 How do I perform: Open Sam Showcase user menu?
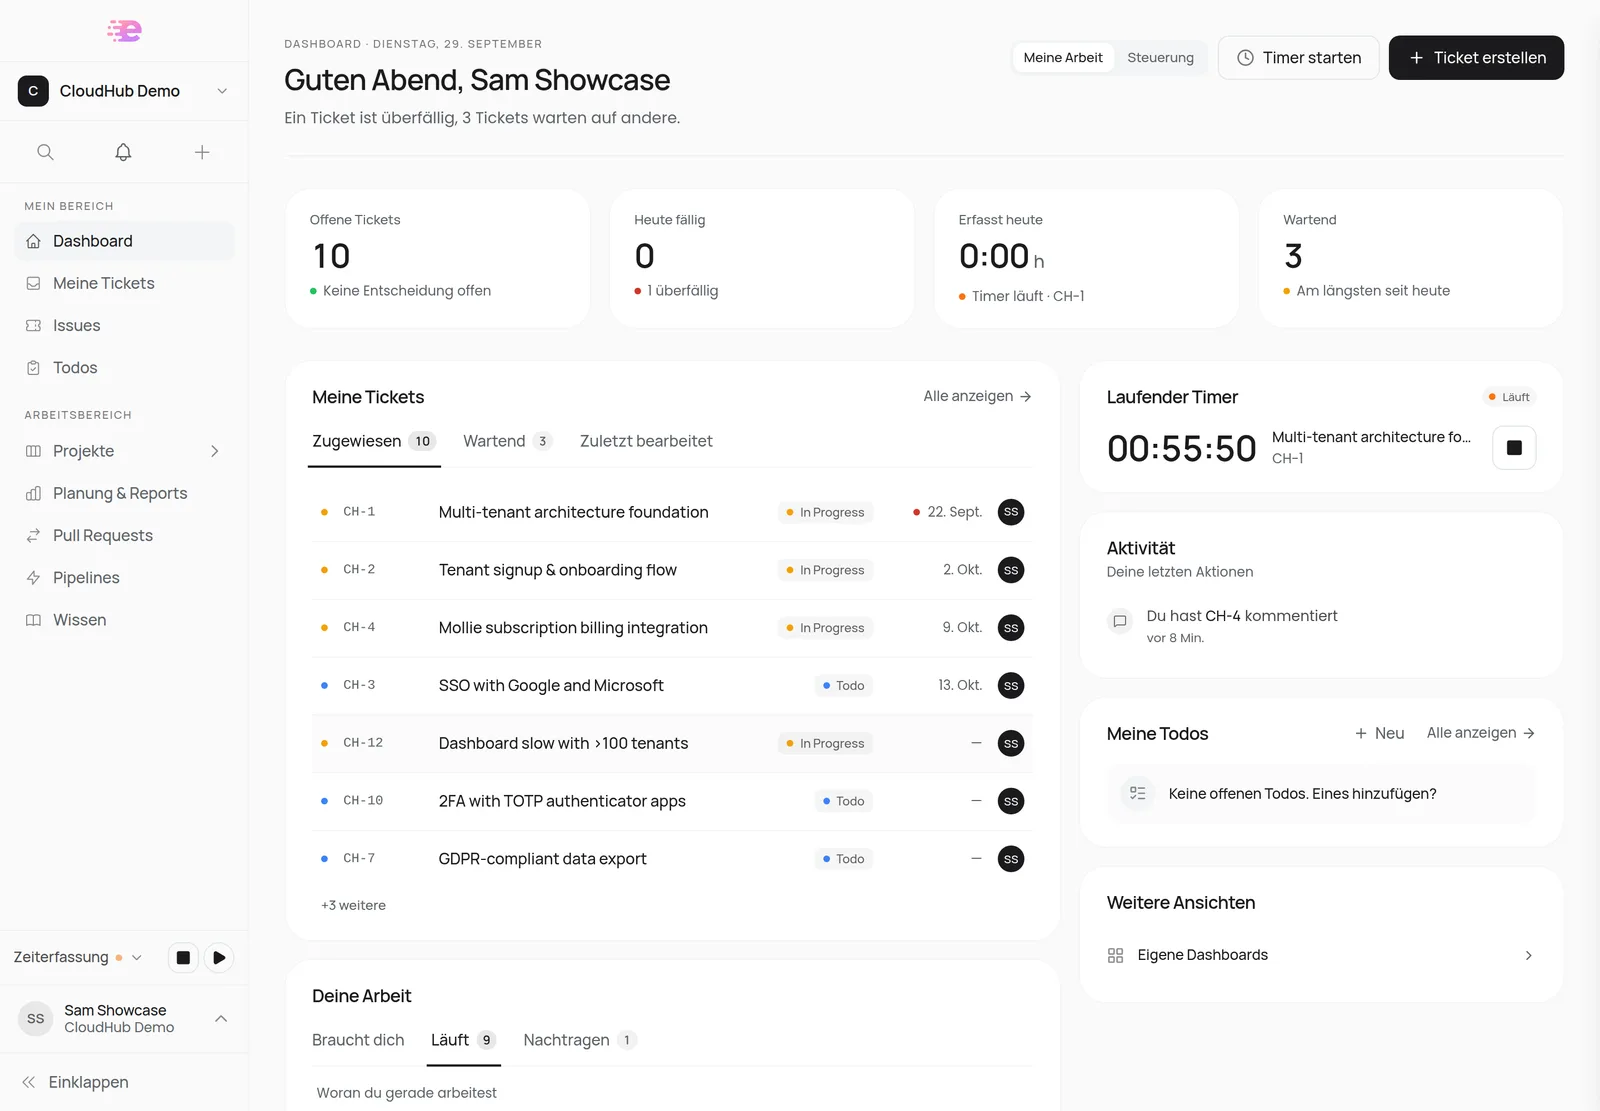(124, 1018)
